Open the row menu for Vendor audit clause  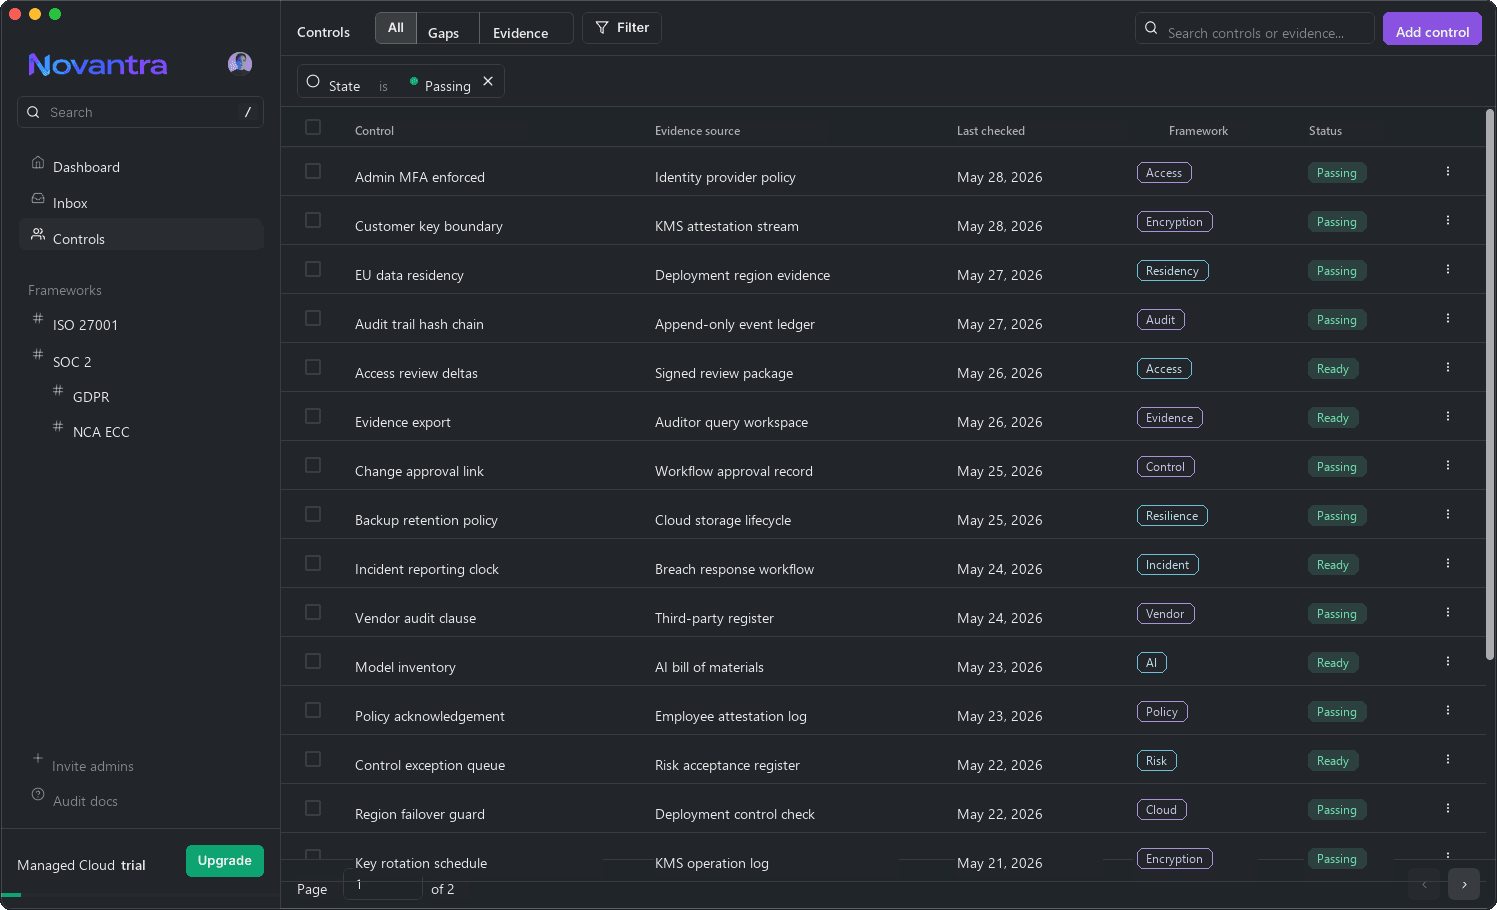click(x=1447, y=612)
